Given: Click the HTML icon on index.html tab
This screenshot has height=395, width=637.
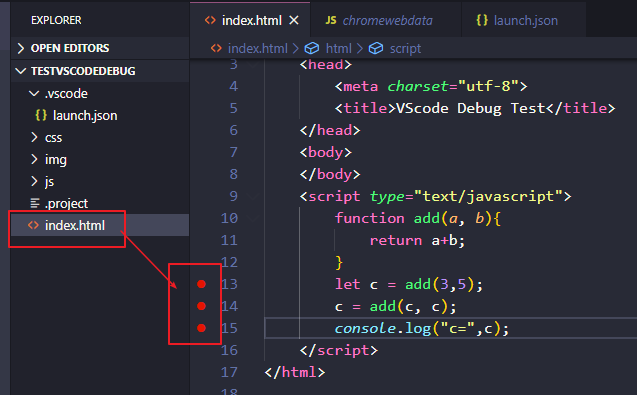Looking at the screenshot, I should click(210, 20).
